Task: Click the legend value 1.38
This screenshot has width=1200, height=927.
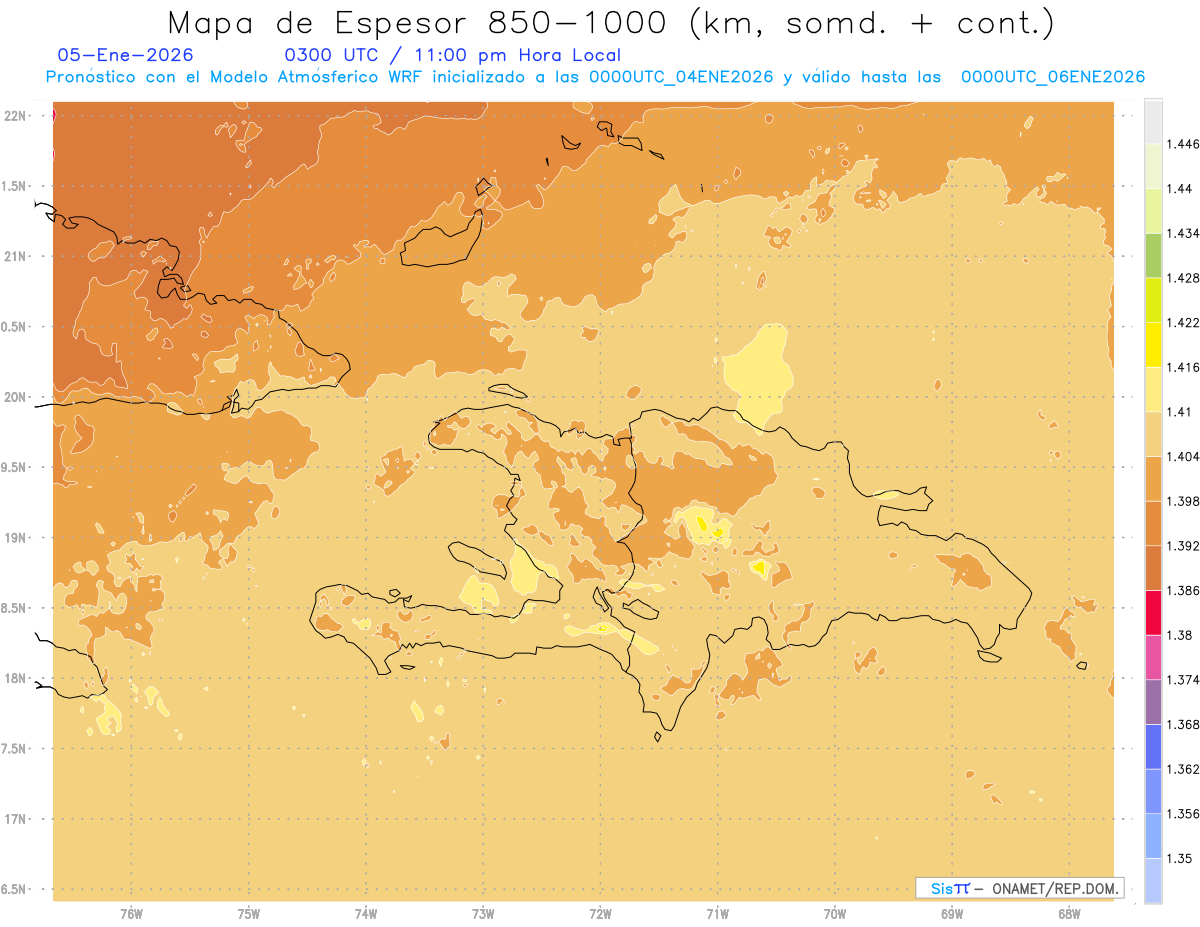Action: pyautogui.click(x=1179, y=635)
